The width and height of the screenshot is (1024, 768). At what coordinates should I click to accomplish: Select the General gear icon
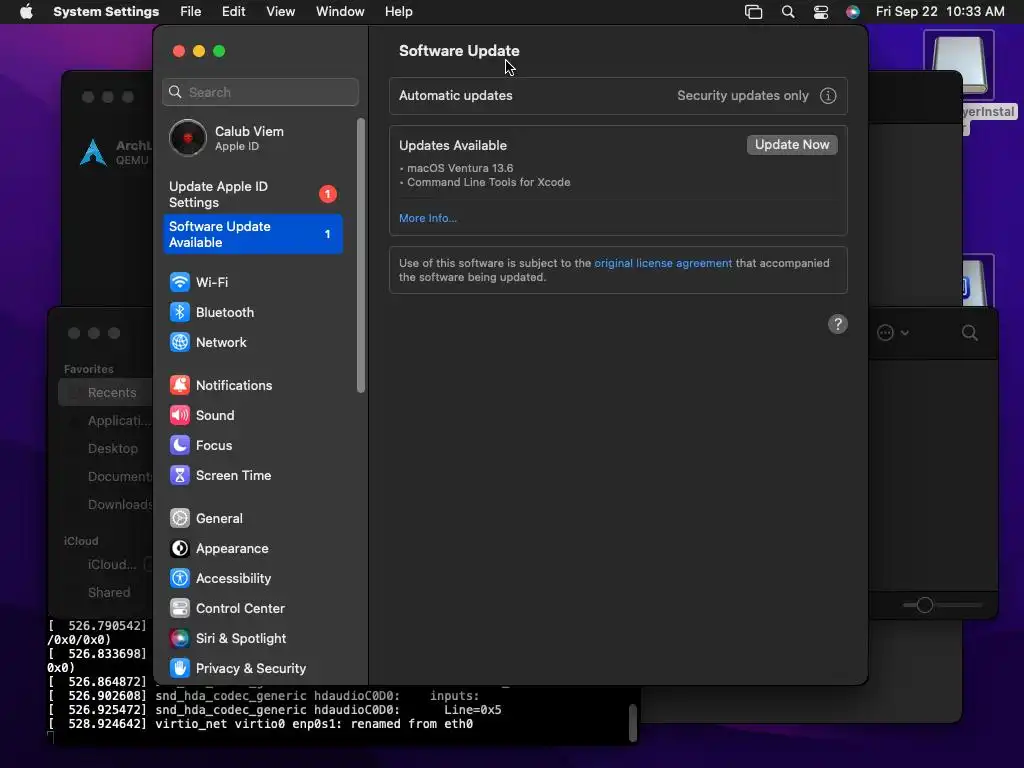[180, 519]
